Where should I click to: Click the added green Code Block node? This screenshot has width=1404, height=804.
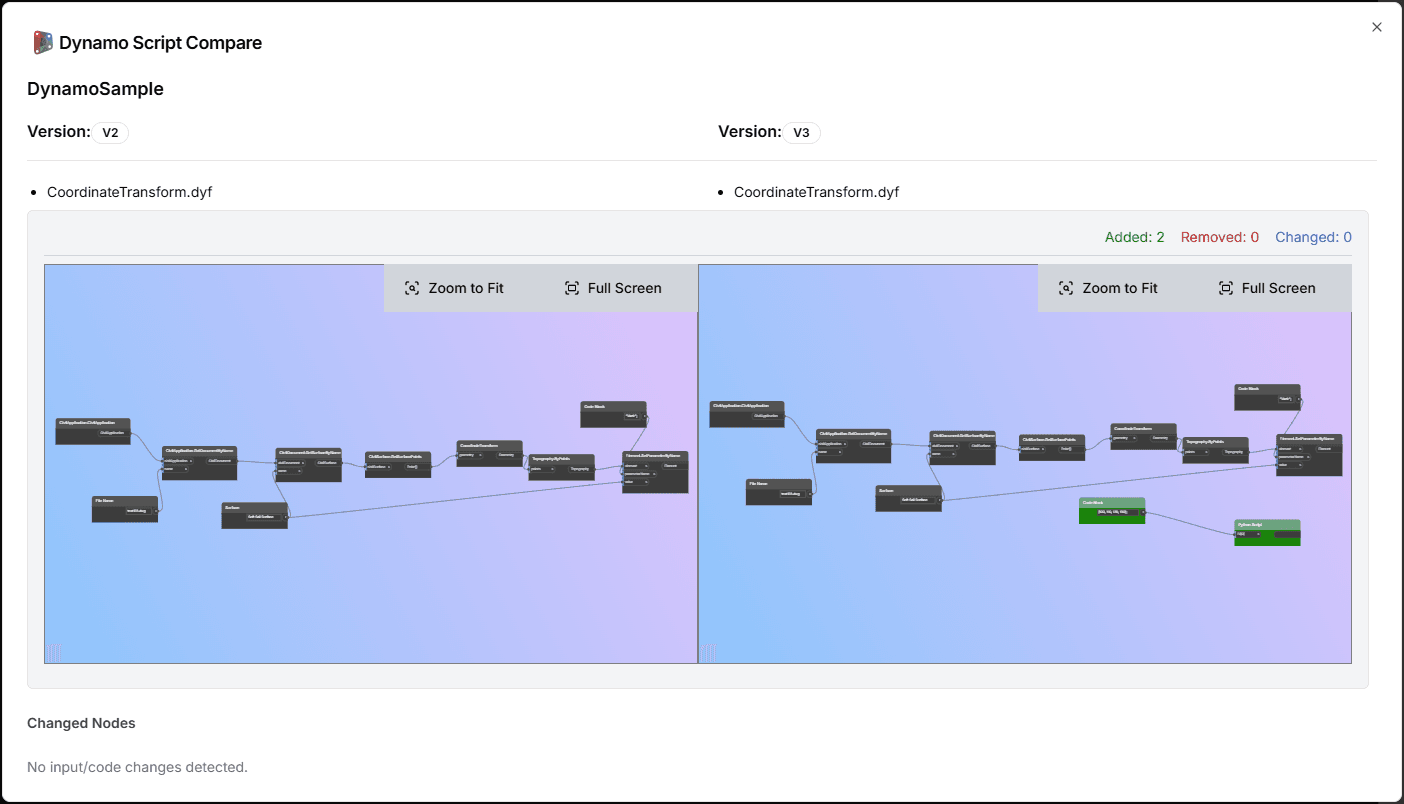[x=1112, y=511]
